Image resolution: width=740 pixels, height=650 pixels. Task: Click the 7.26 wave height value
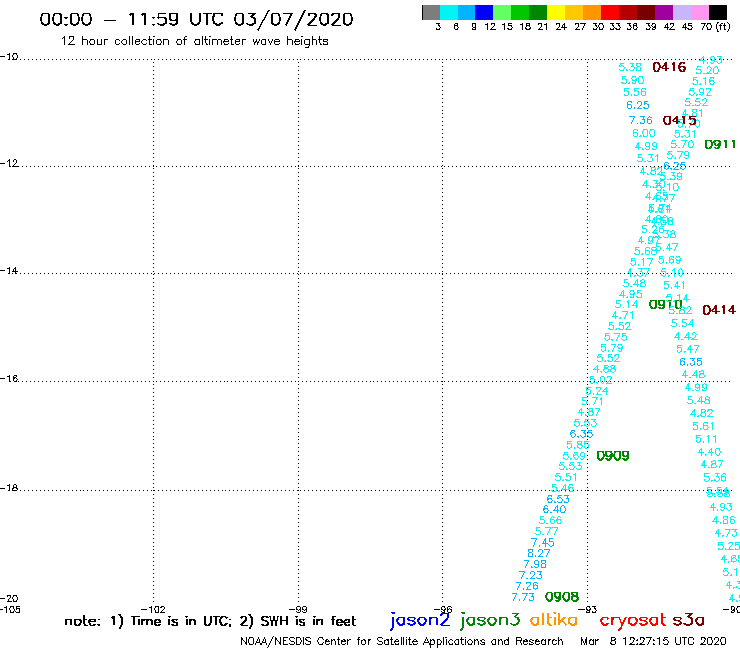click(527, 586)
